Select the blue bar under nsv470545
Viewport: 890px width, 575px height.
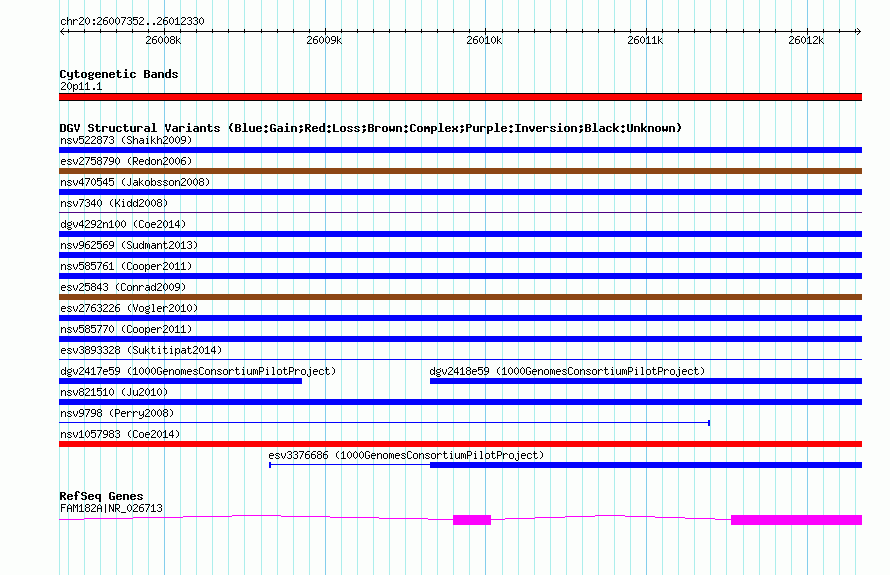(x=460, y=192)
